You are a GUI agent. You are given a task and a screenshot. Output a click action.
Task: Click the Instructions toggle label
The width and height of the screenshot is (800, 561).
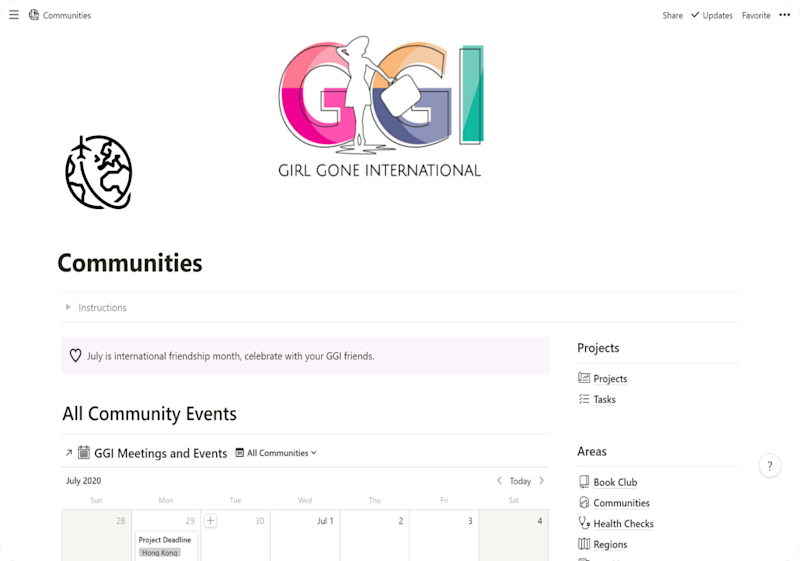point(102,308)
